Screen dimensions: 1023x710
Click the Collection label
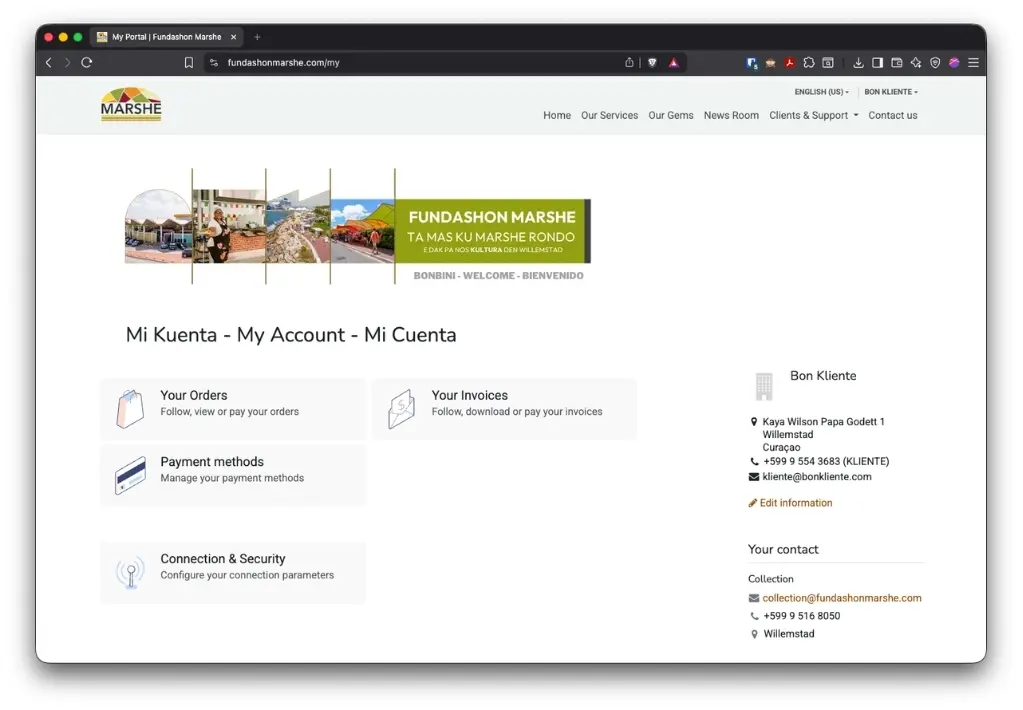(x=771, y=579)
